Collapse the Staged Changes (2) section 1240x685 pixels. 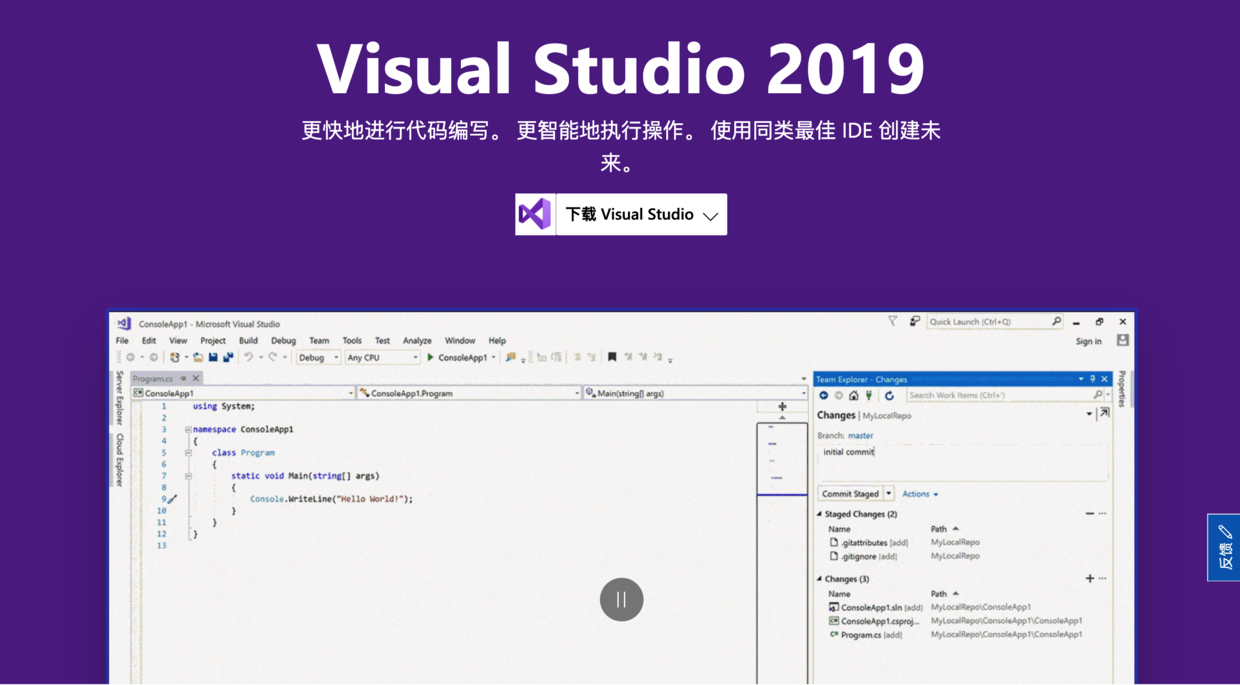[821, 513]
